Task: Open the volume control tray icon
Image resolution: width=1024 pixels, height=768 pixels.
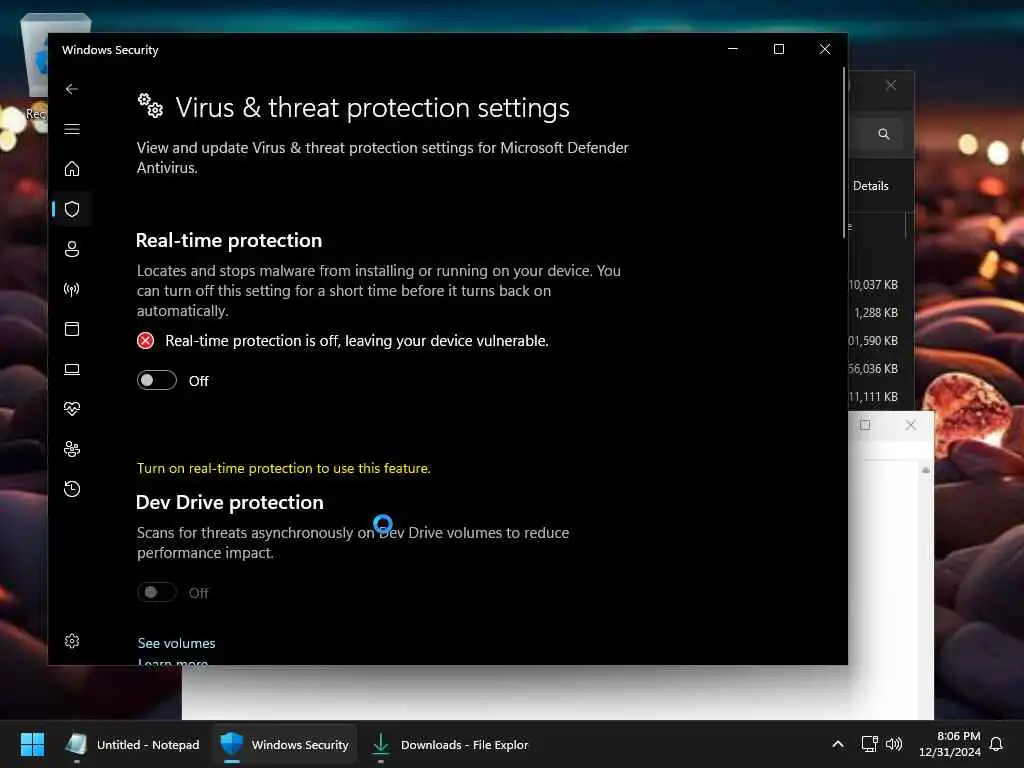Action: pos(894,744)
